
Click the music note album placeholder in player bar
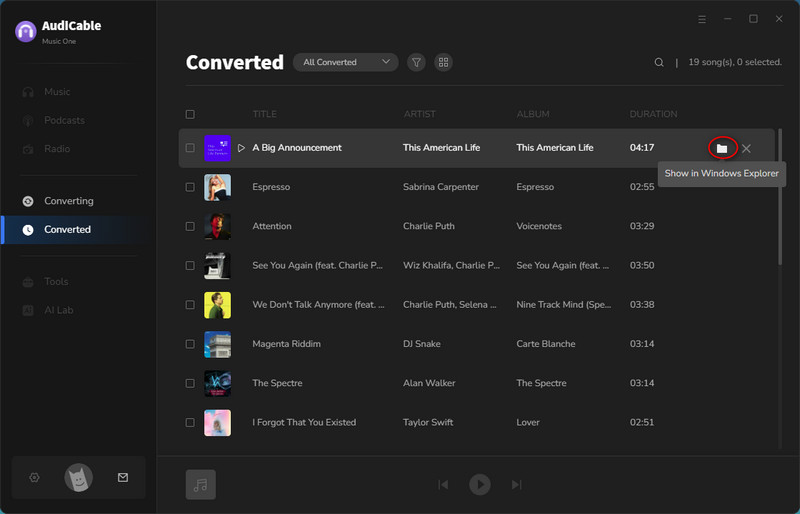pos(201,484)
